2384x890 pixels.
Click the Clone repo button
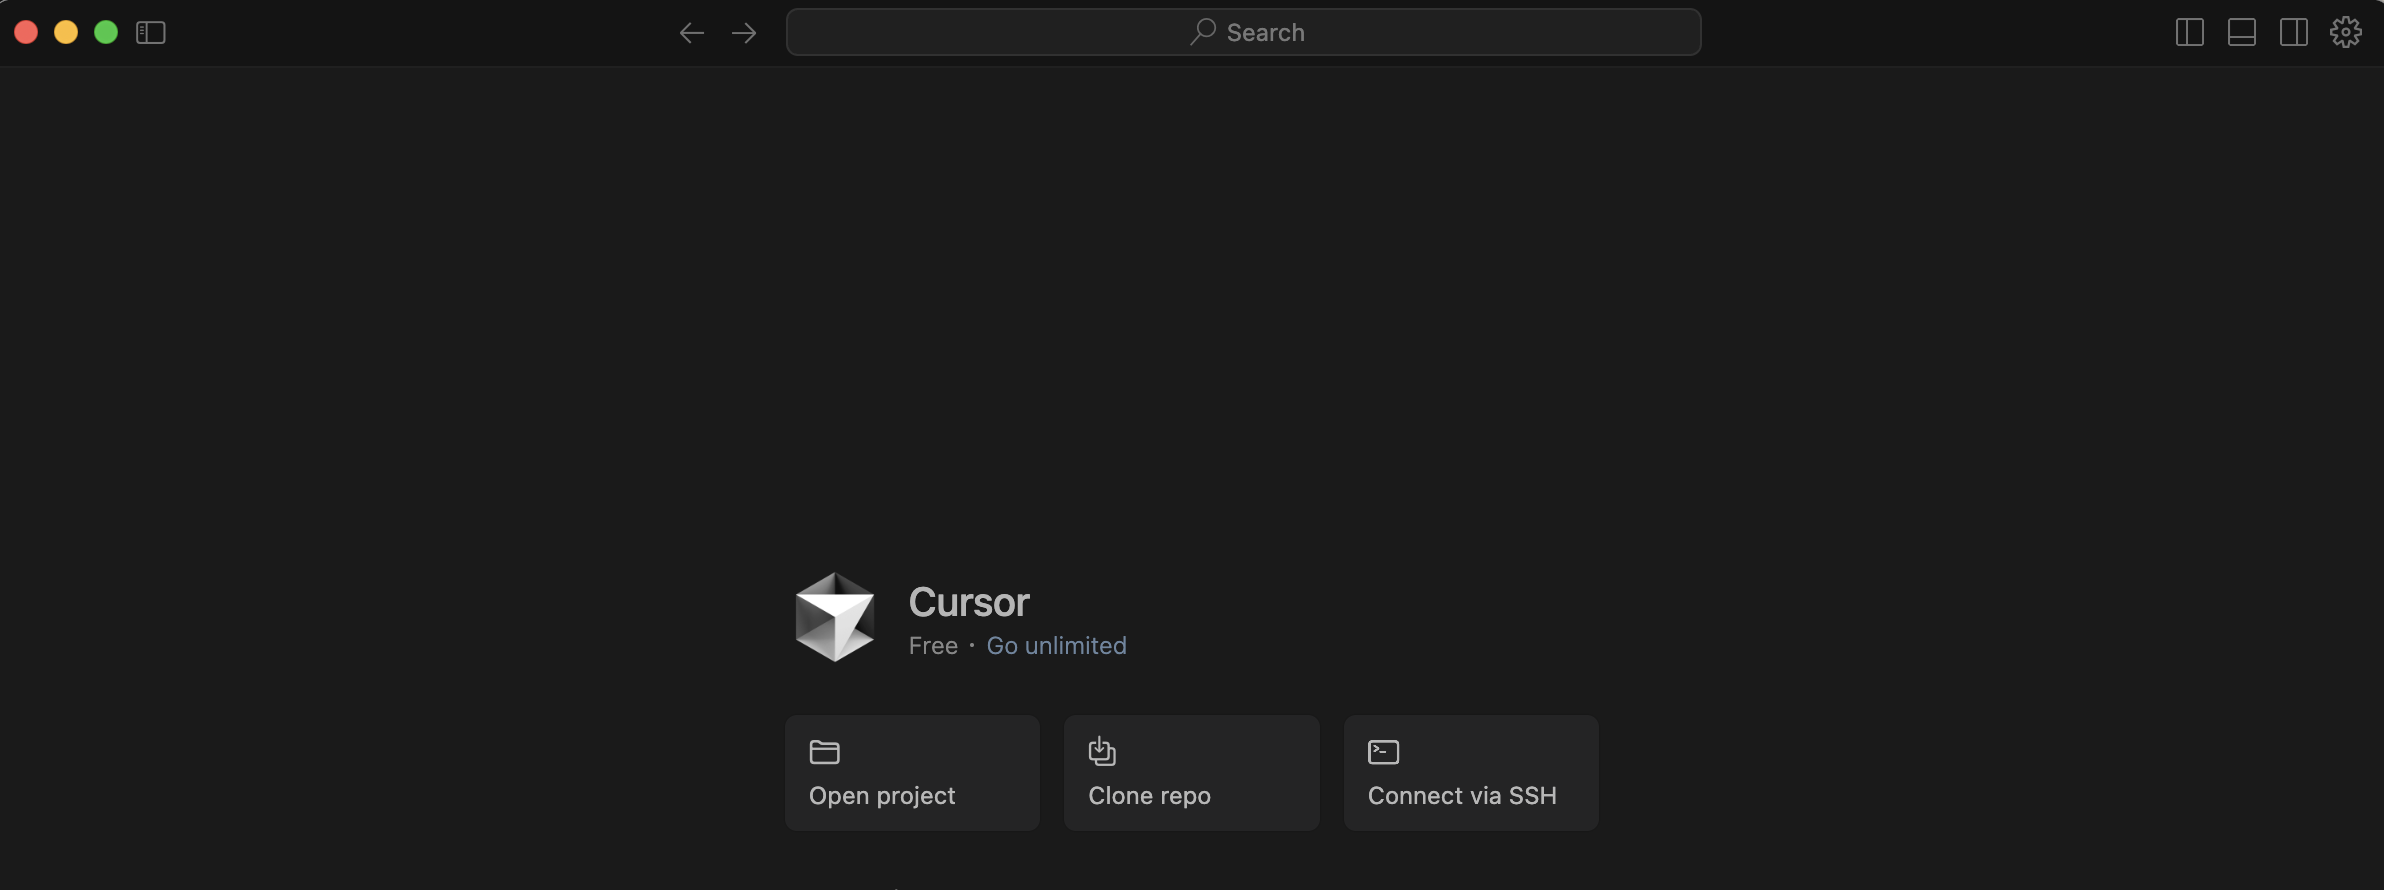pos(1191,772)
